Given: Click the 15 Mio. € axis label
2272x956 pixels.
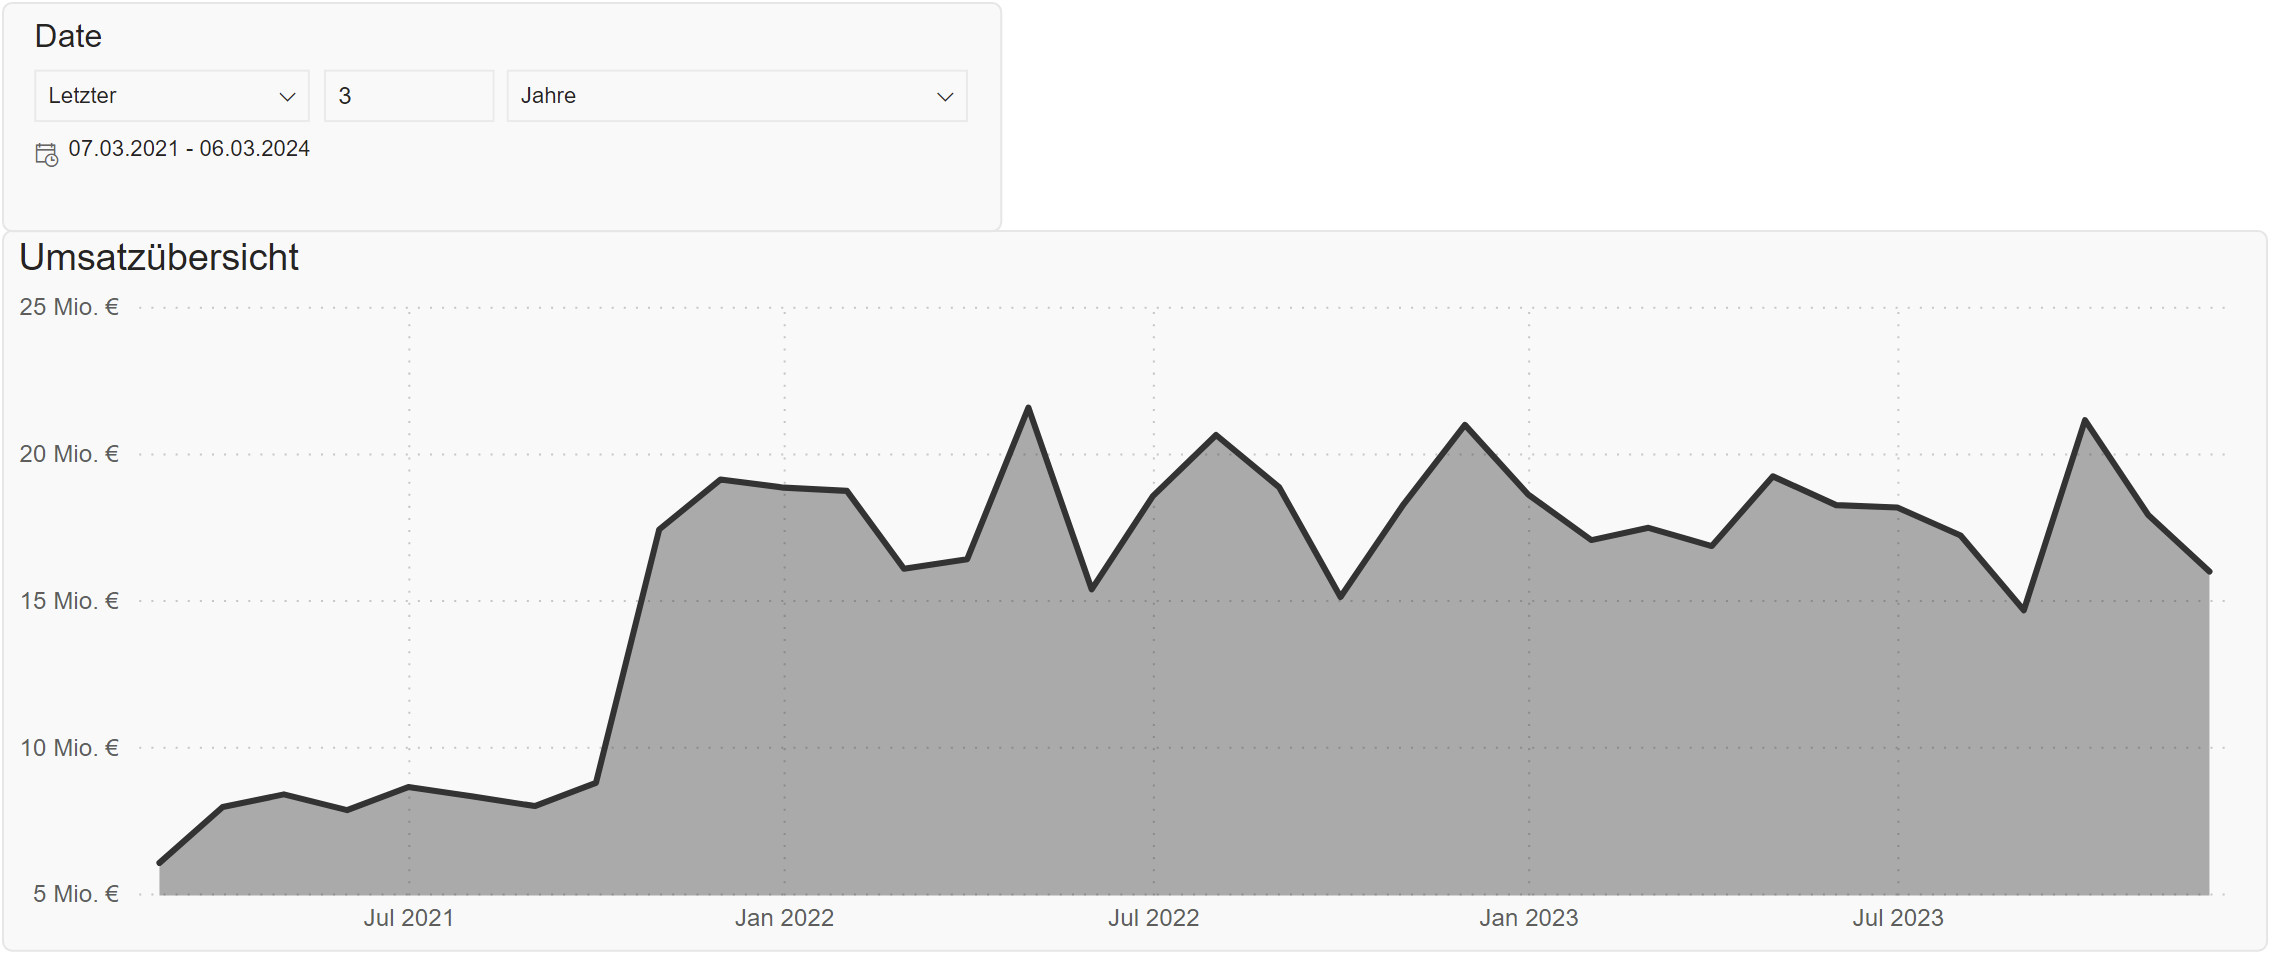Looking at the screenshot, I should 69,601.
